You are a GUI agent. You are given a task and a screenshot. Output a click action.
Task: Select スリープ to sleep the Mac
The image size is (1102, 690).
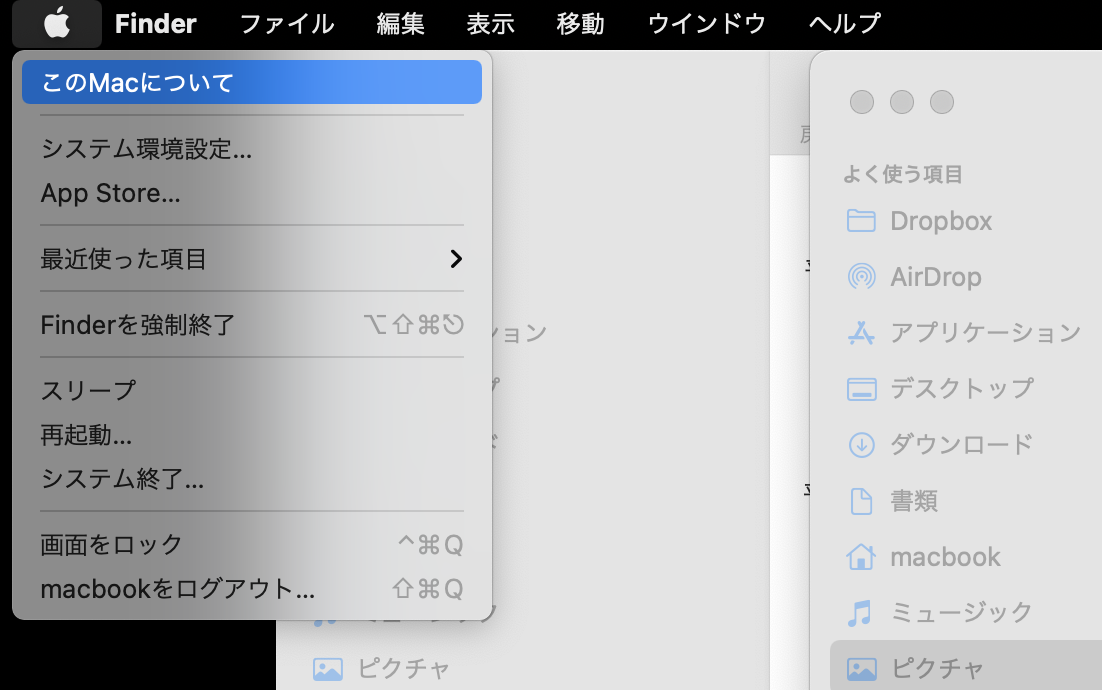(88, 390)
